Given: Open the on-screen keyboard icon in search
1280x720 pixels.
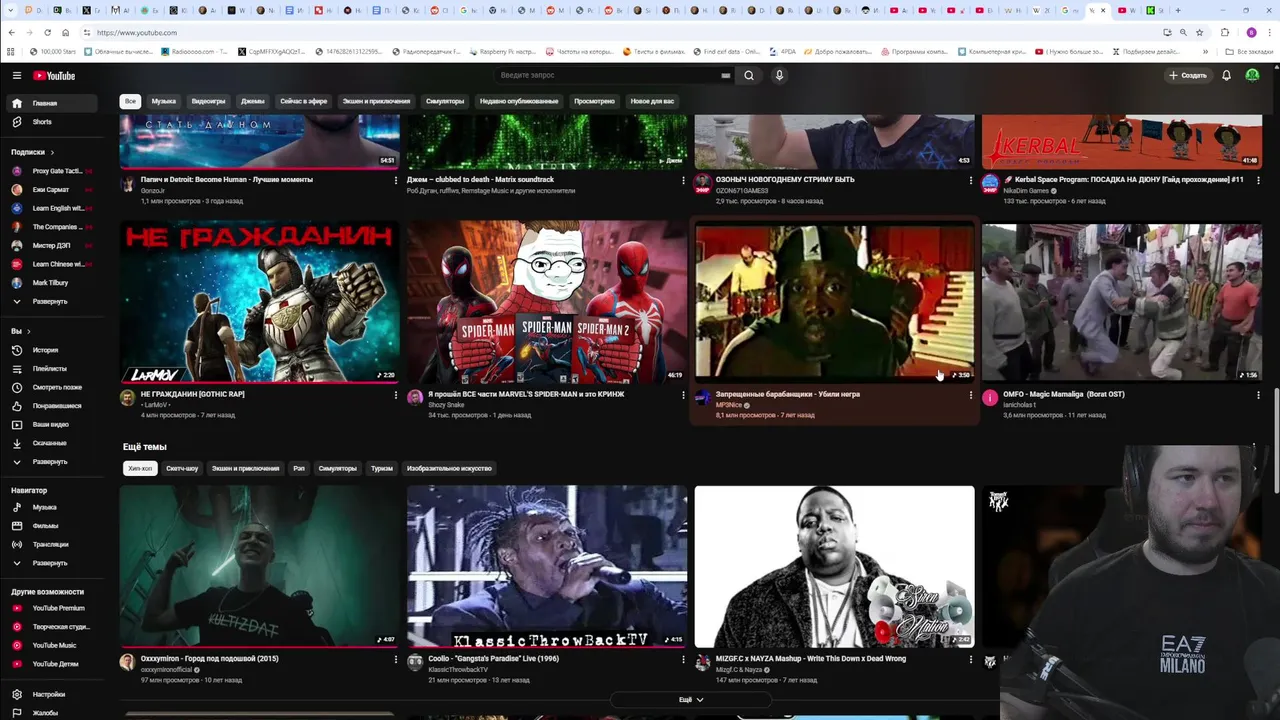Looking at the screenshot, I should click(x=725, y=75).
